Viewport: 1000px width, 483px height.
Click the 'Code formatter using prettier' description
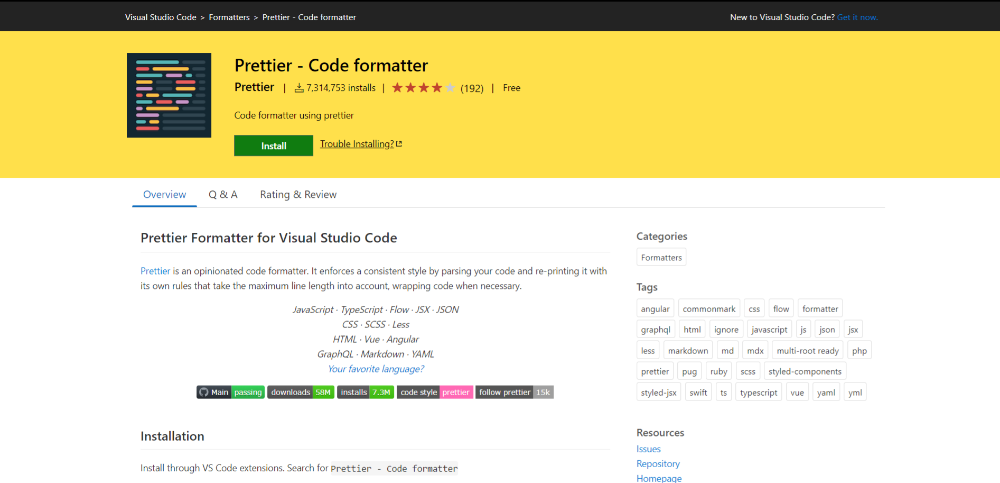pos(294,115)
